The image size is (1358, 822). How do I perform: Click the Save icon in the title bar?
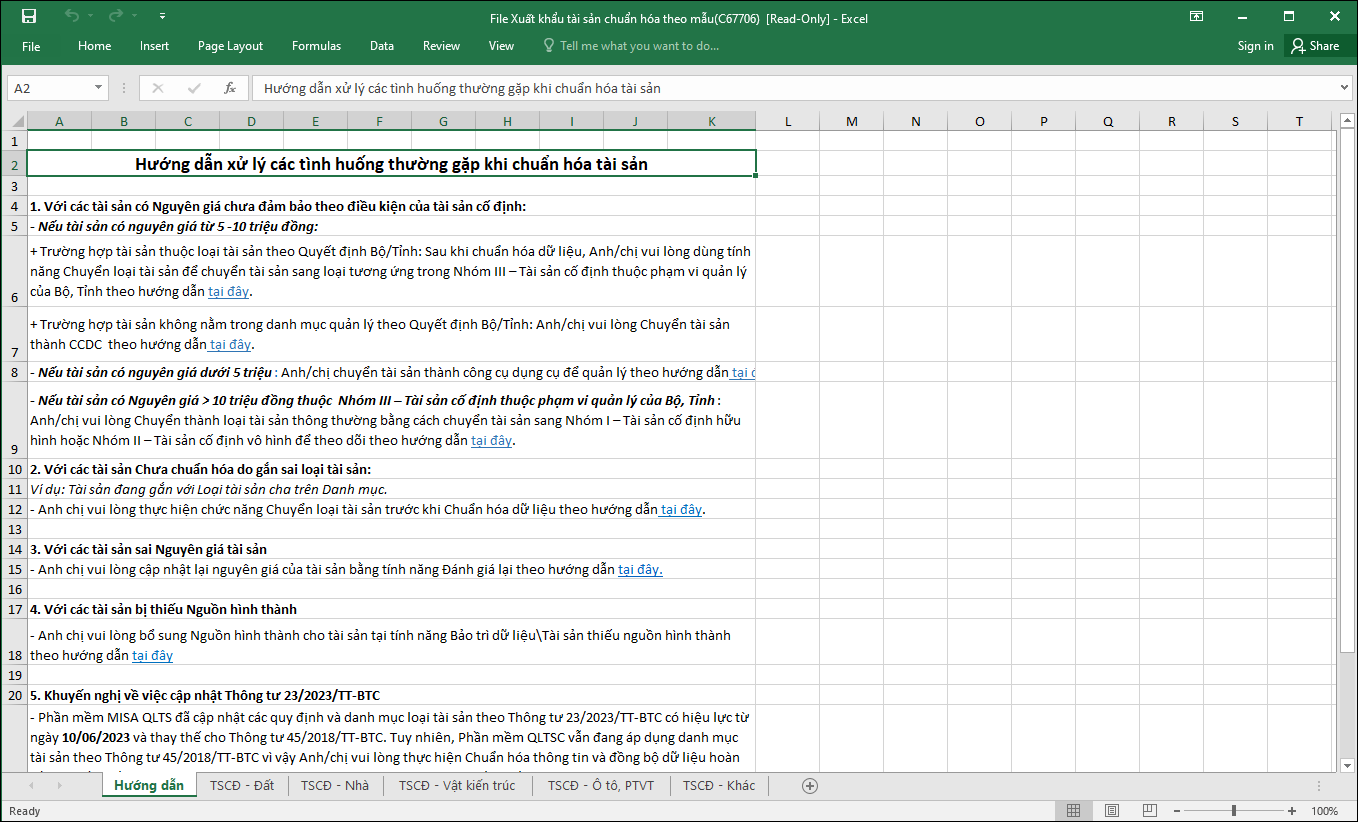click(29, 16)
